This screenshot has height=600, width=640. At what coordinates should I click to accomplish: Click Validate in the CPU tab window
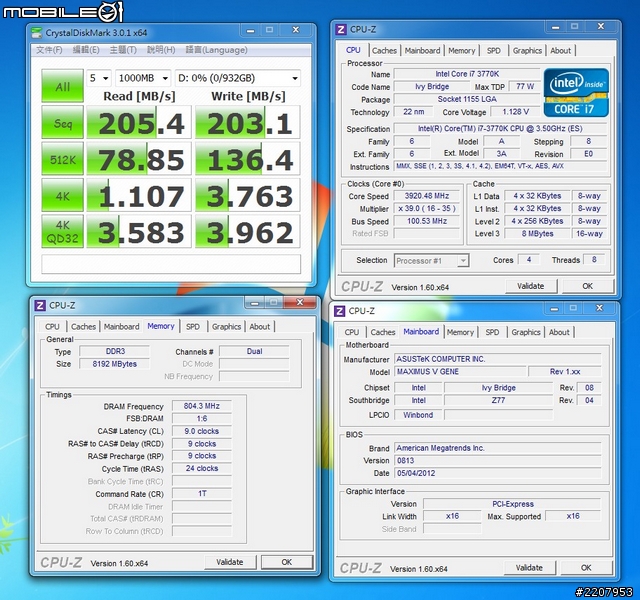click(531, 286)
